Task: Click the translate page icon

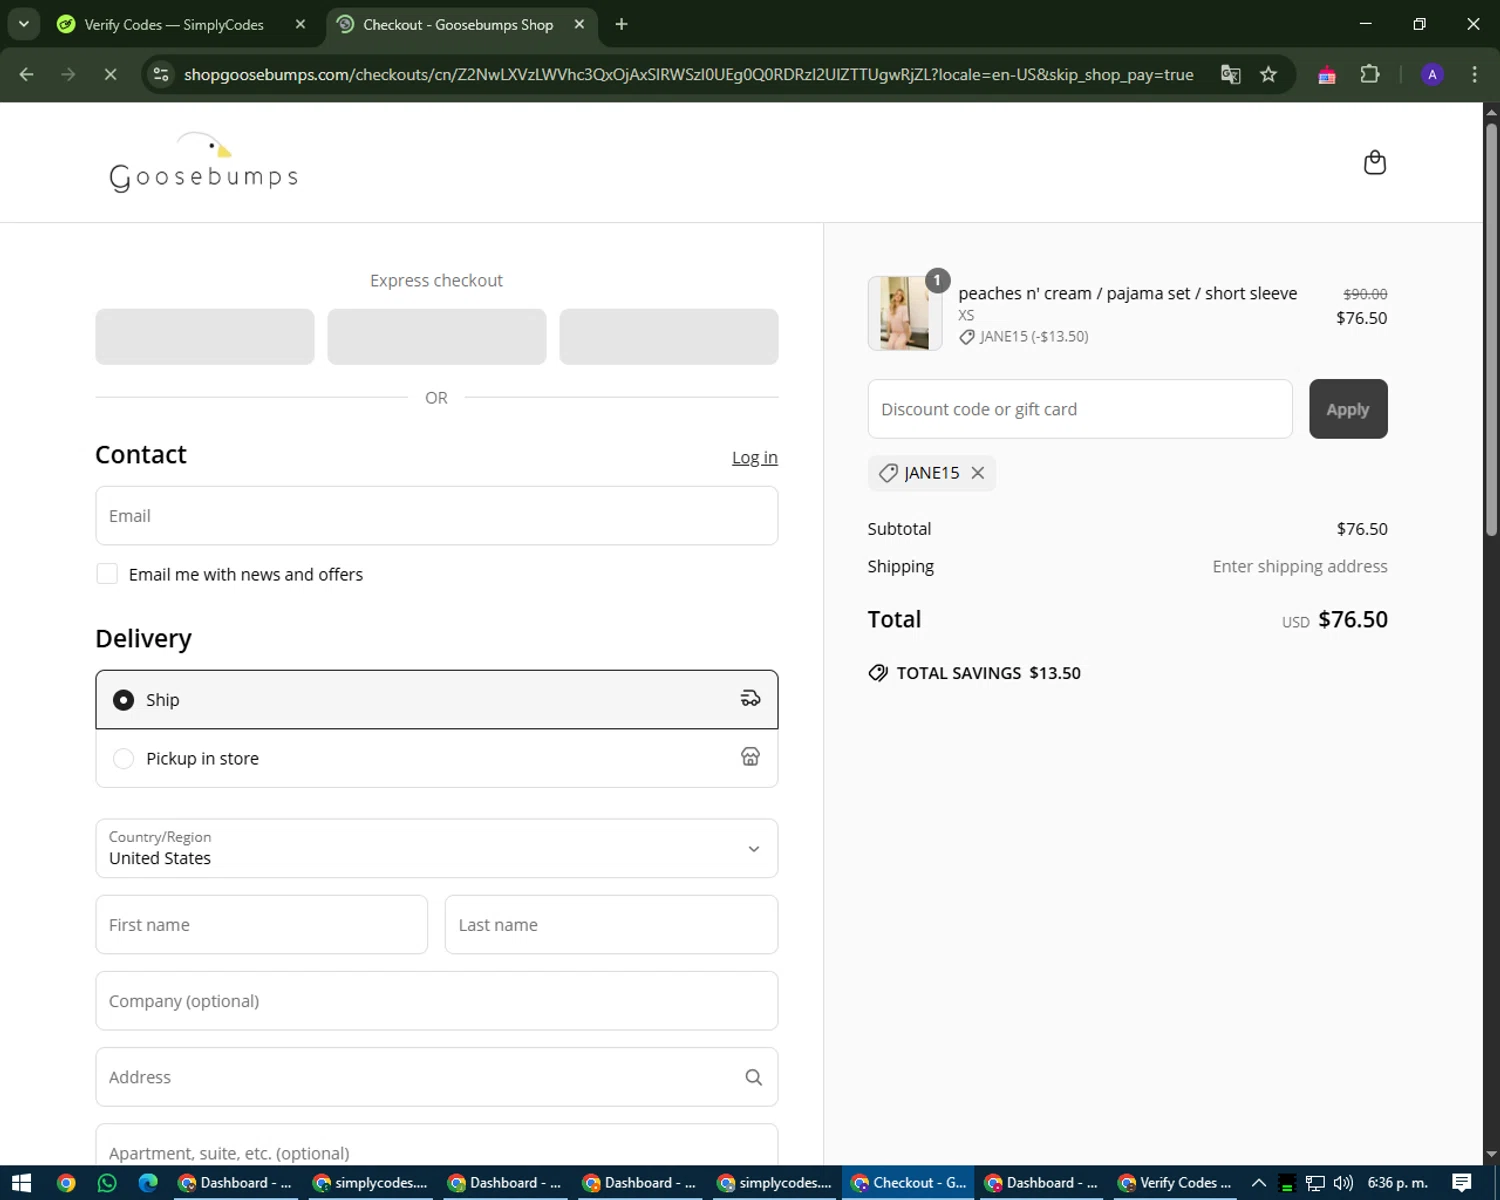Action: click(1231, 74)
